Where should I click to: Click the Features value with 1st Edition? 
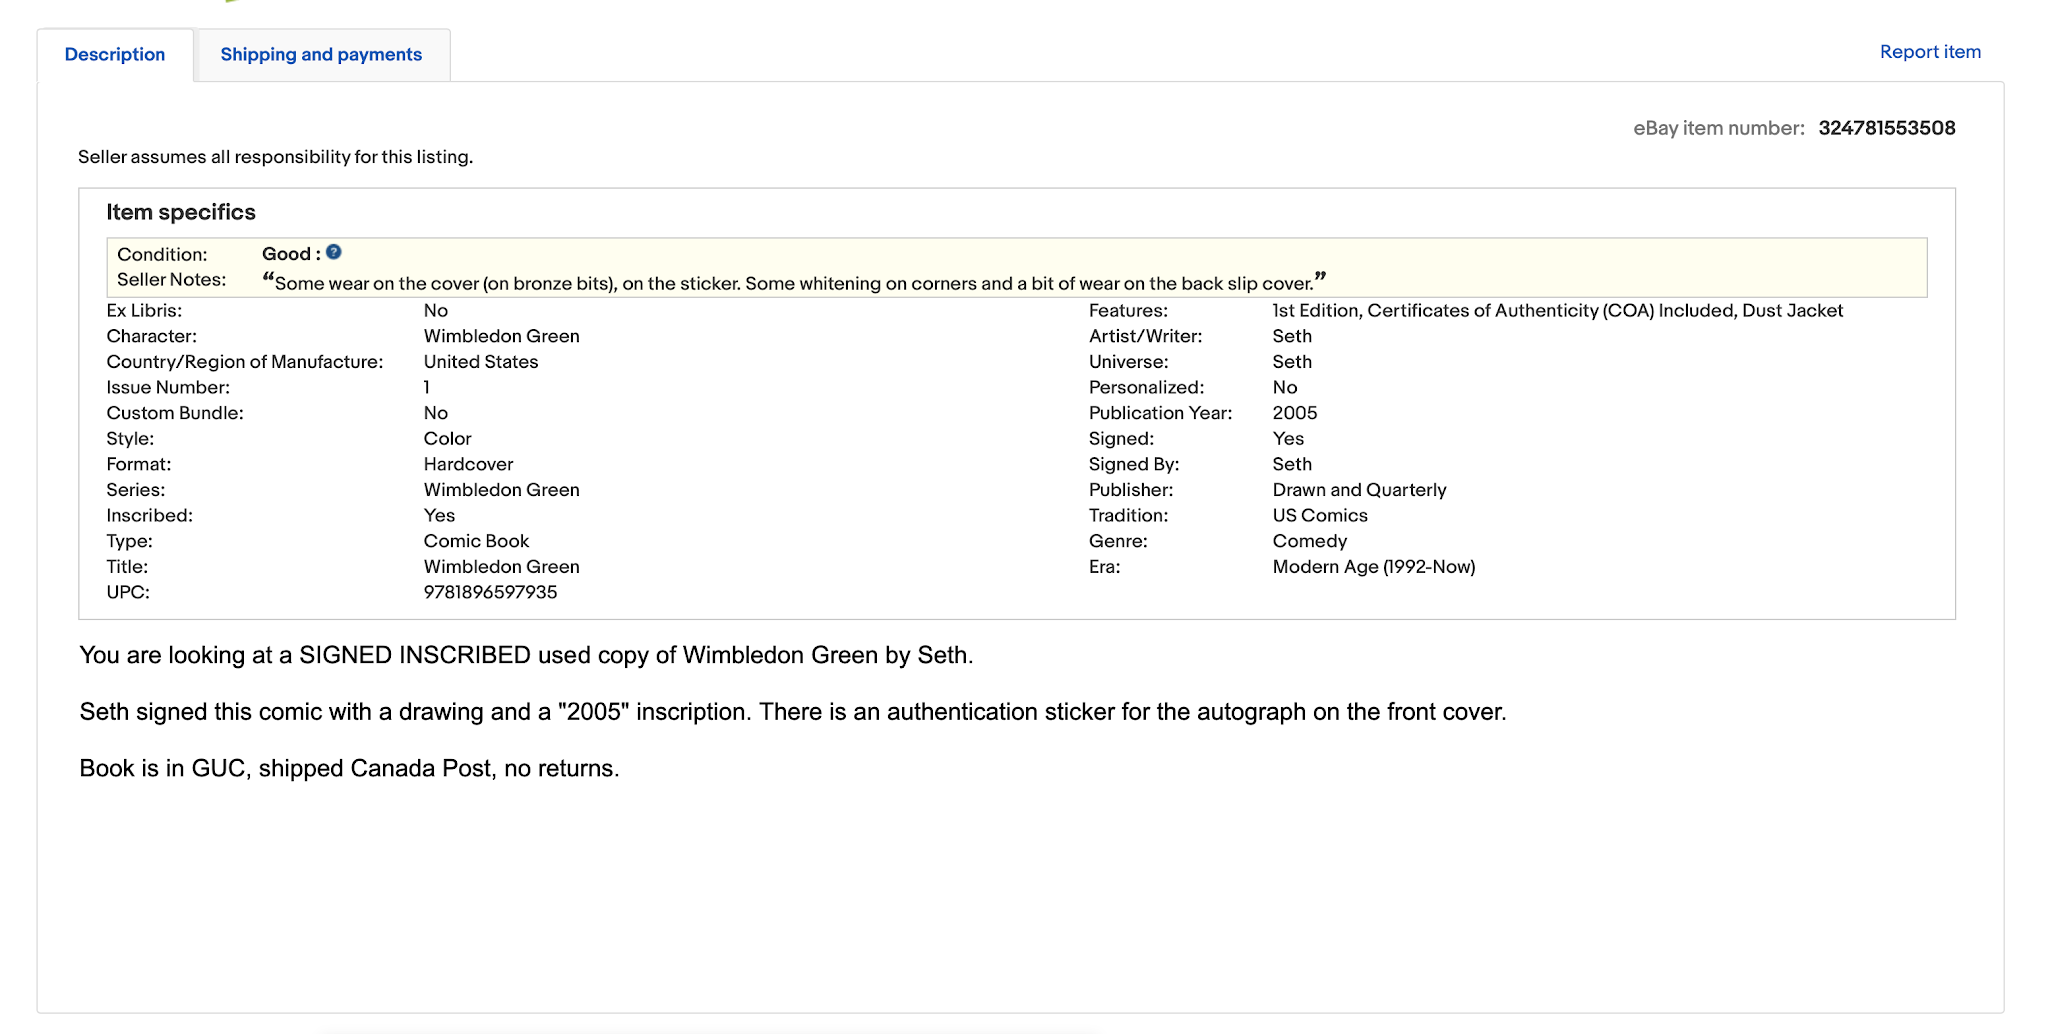click(1557, 311)
